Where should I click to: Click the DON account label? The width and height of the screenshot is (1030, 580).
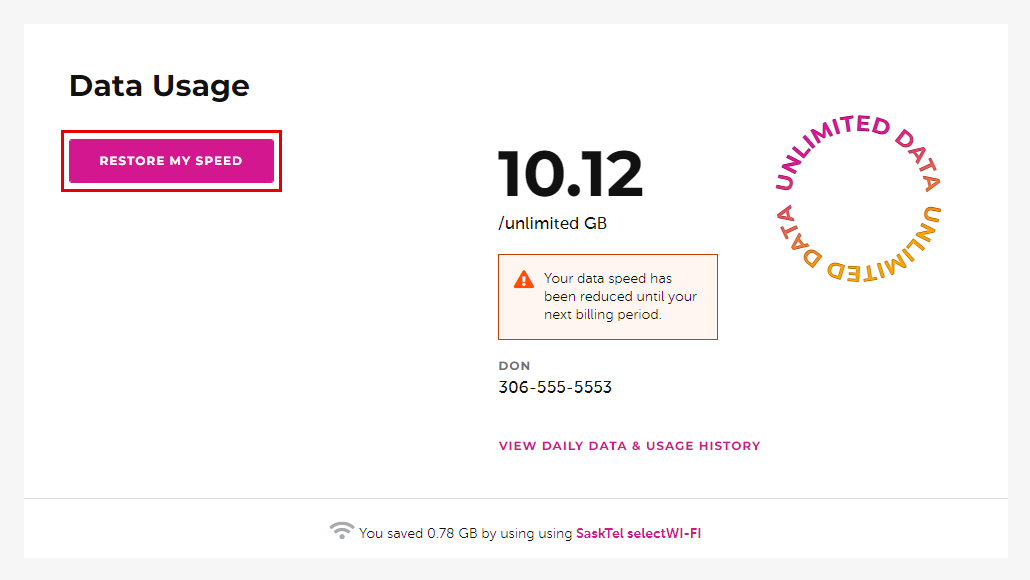pos(514,365)
